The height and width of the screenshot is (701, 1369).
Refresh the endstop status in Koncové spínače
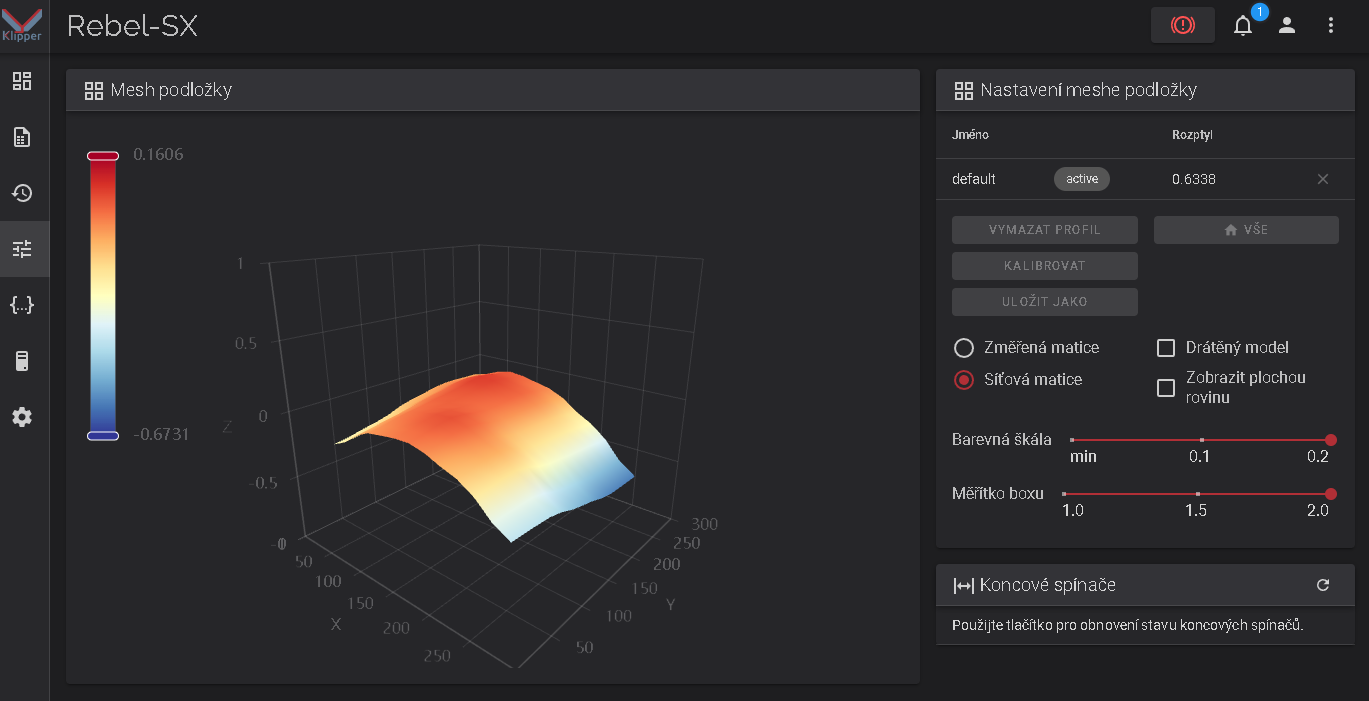[x=1323, y=585]
